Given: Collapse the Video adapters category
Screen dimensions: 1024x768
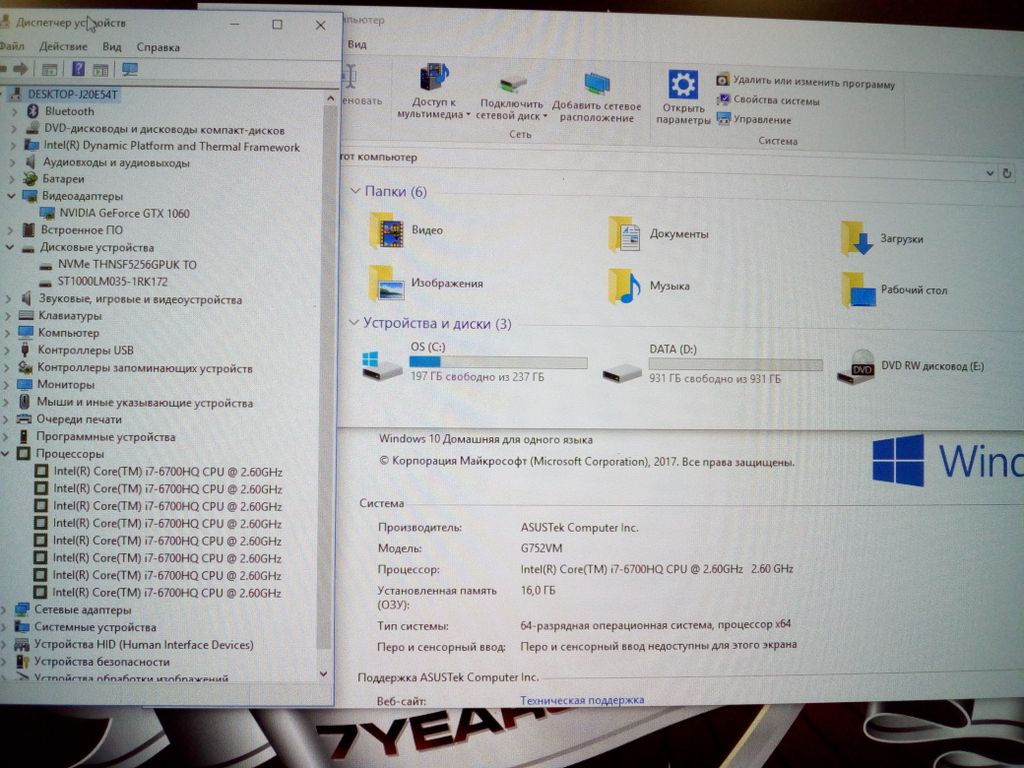Looking at the screenshot, I should point(12,196).
